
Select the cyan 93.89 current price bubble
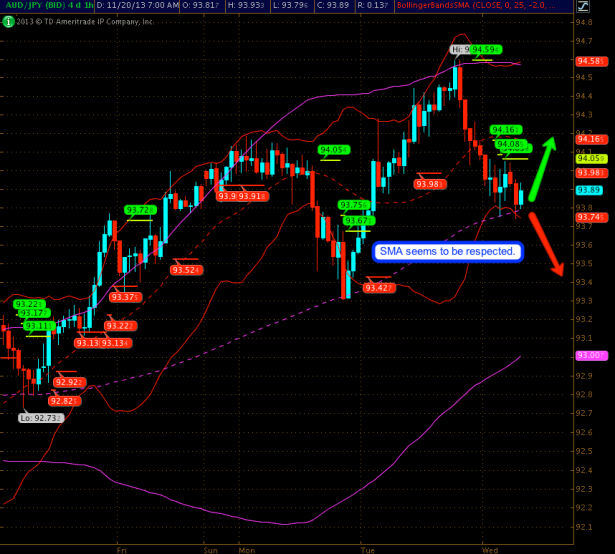pyautogui.click(x=588, y=190)
